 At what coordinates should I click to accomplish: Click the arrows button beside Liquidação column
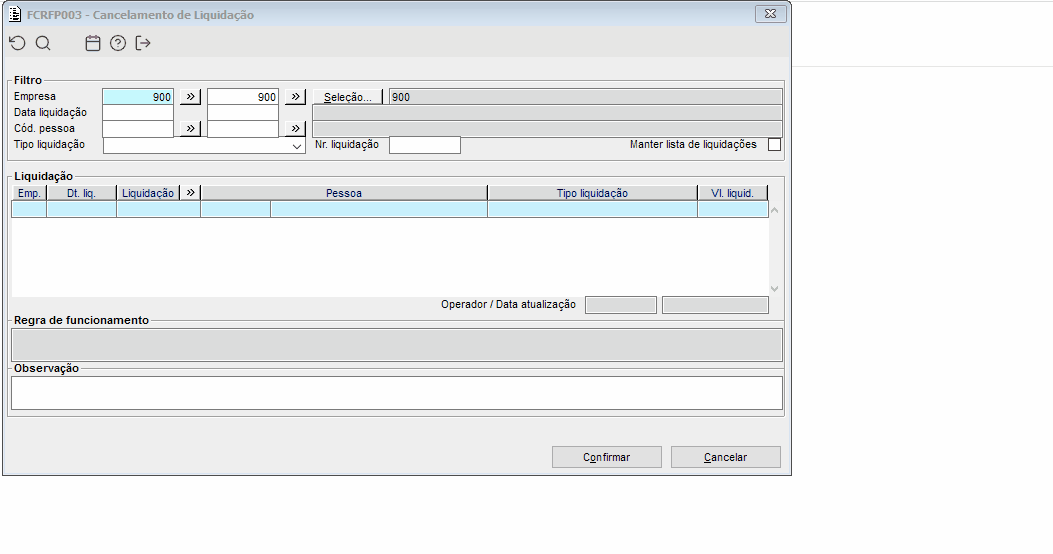[190, 193]
